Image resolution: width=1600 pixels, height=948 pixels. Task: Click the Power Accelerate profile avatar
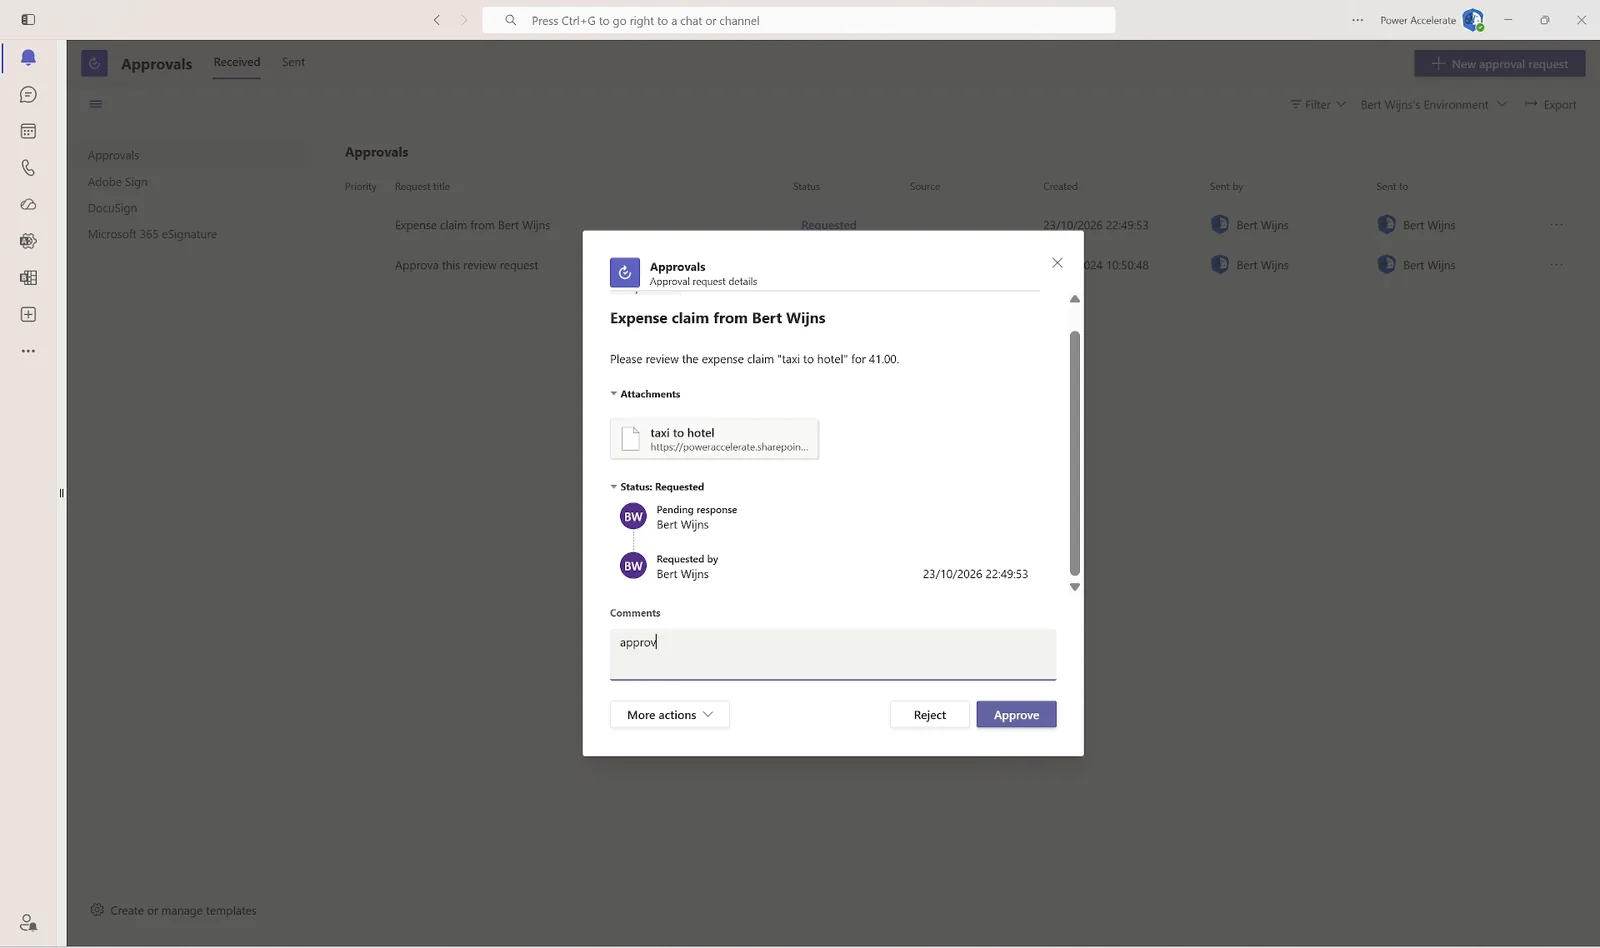tap(1472, 20)
